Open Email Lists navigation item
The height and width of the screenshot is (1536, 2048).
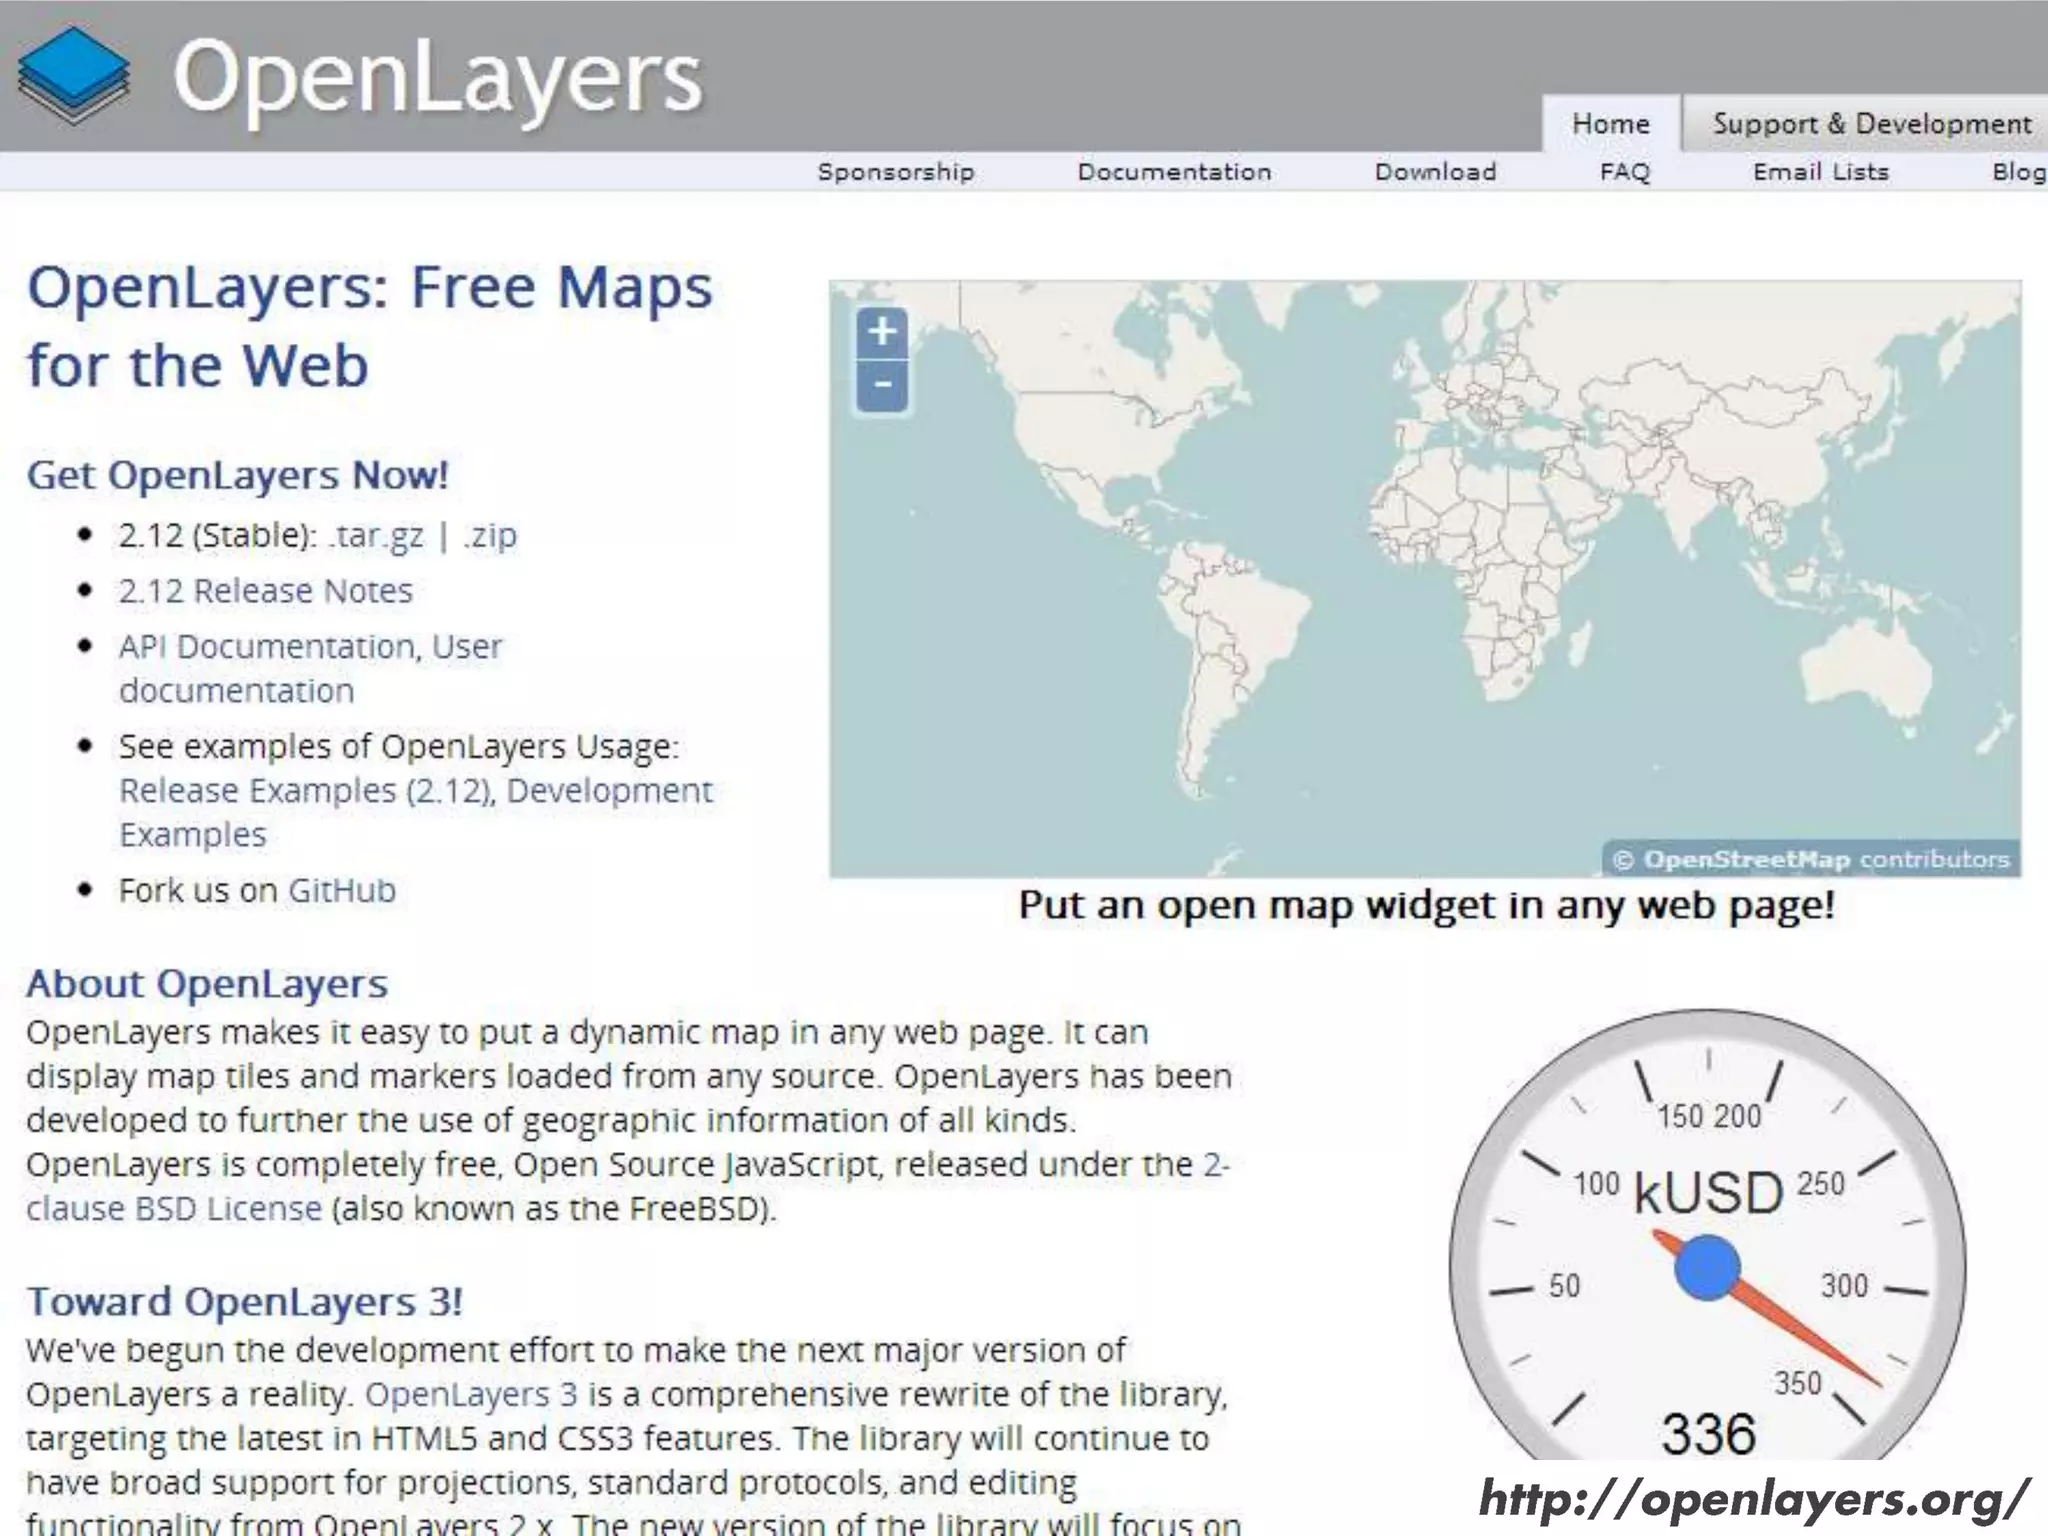[1820, 172]
